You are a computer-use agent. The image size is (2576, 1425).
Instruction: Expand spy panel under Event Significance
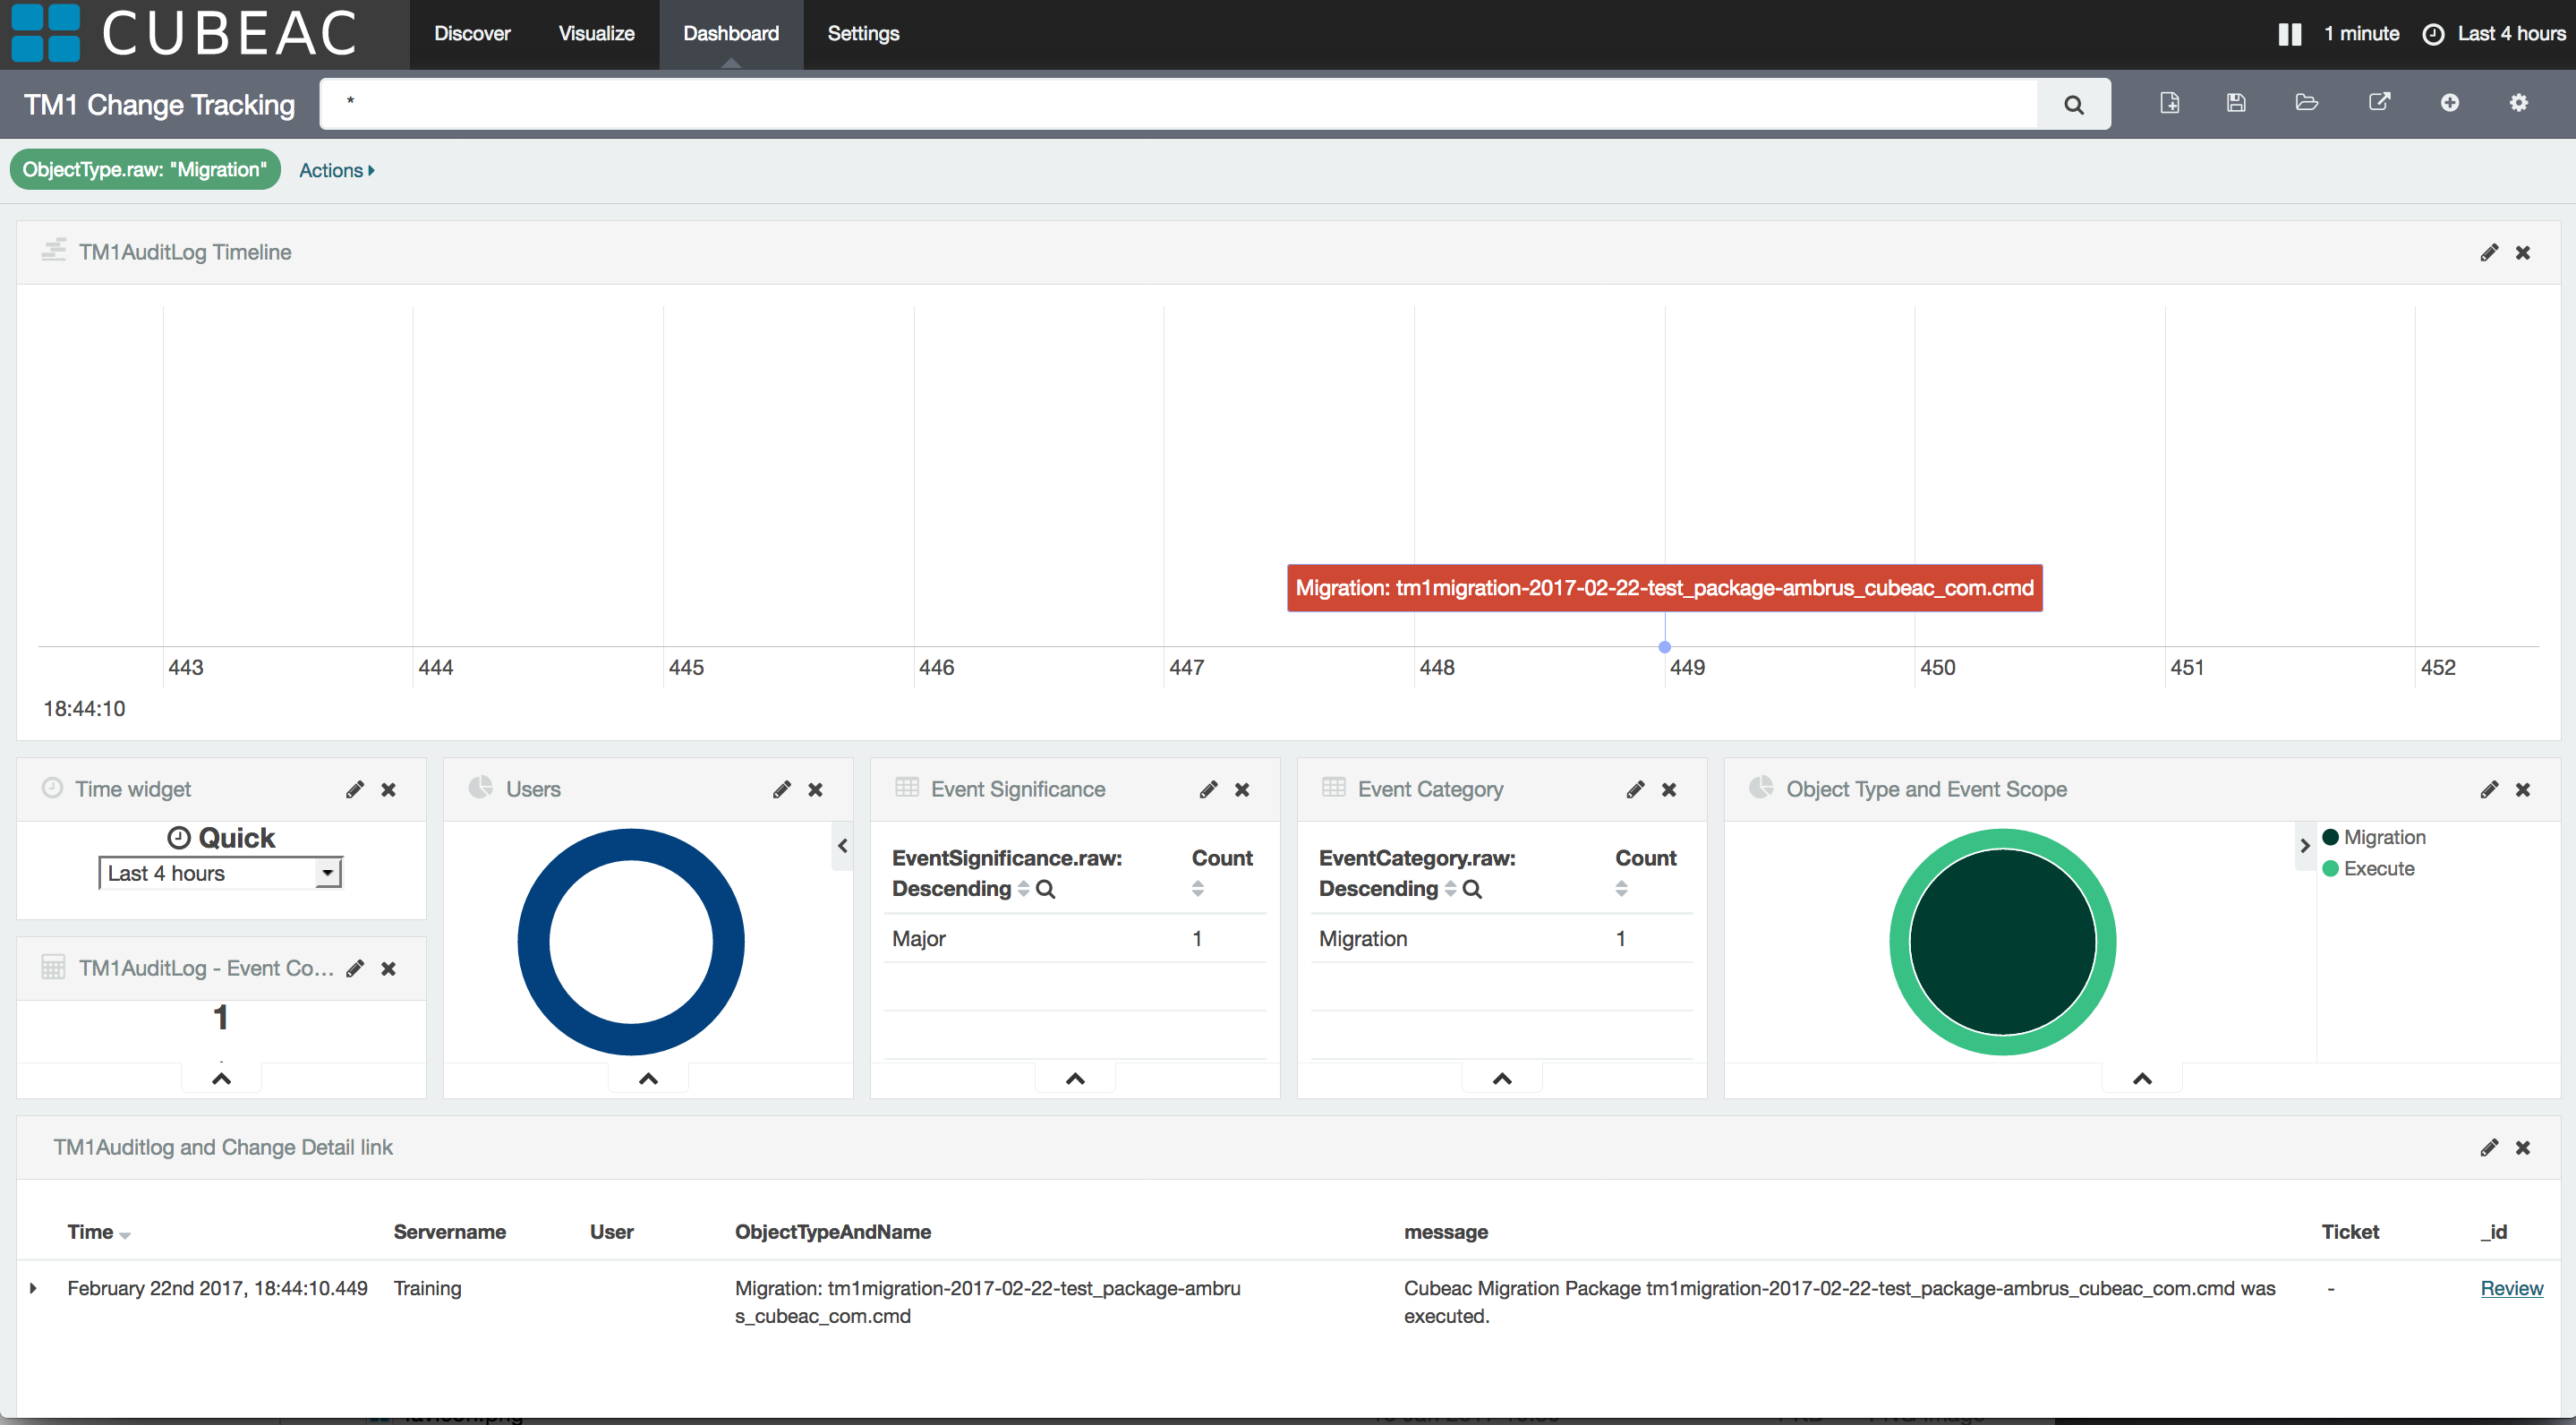tap(1075, 1078)
